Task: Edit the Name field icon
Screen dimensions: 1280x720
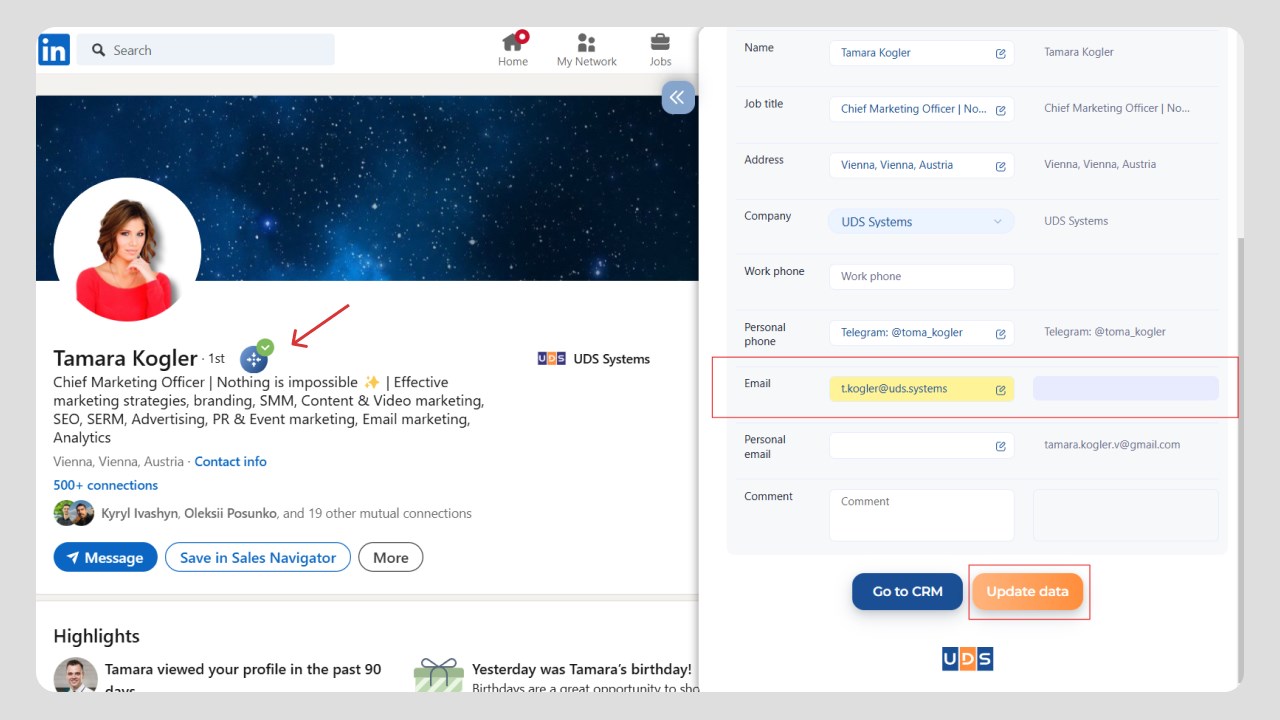Action: [x=1000, y=53]
